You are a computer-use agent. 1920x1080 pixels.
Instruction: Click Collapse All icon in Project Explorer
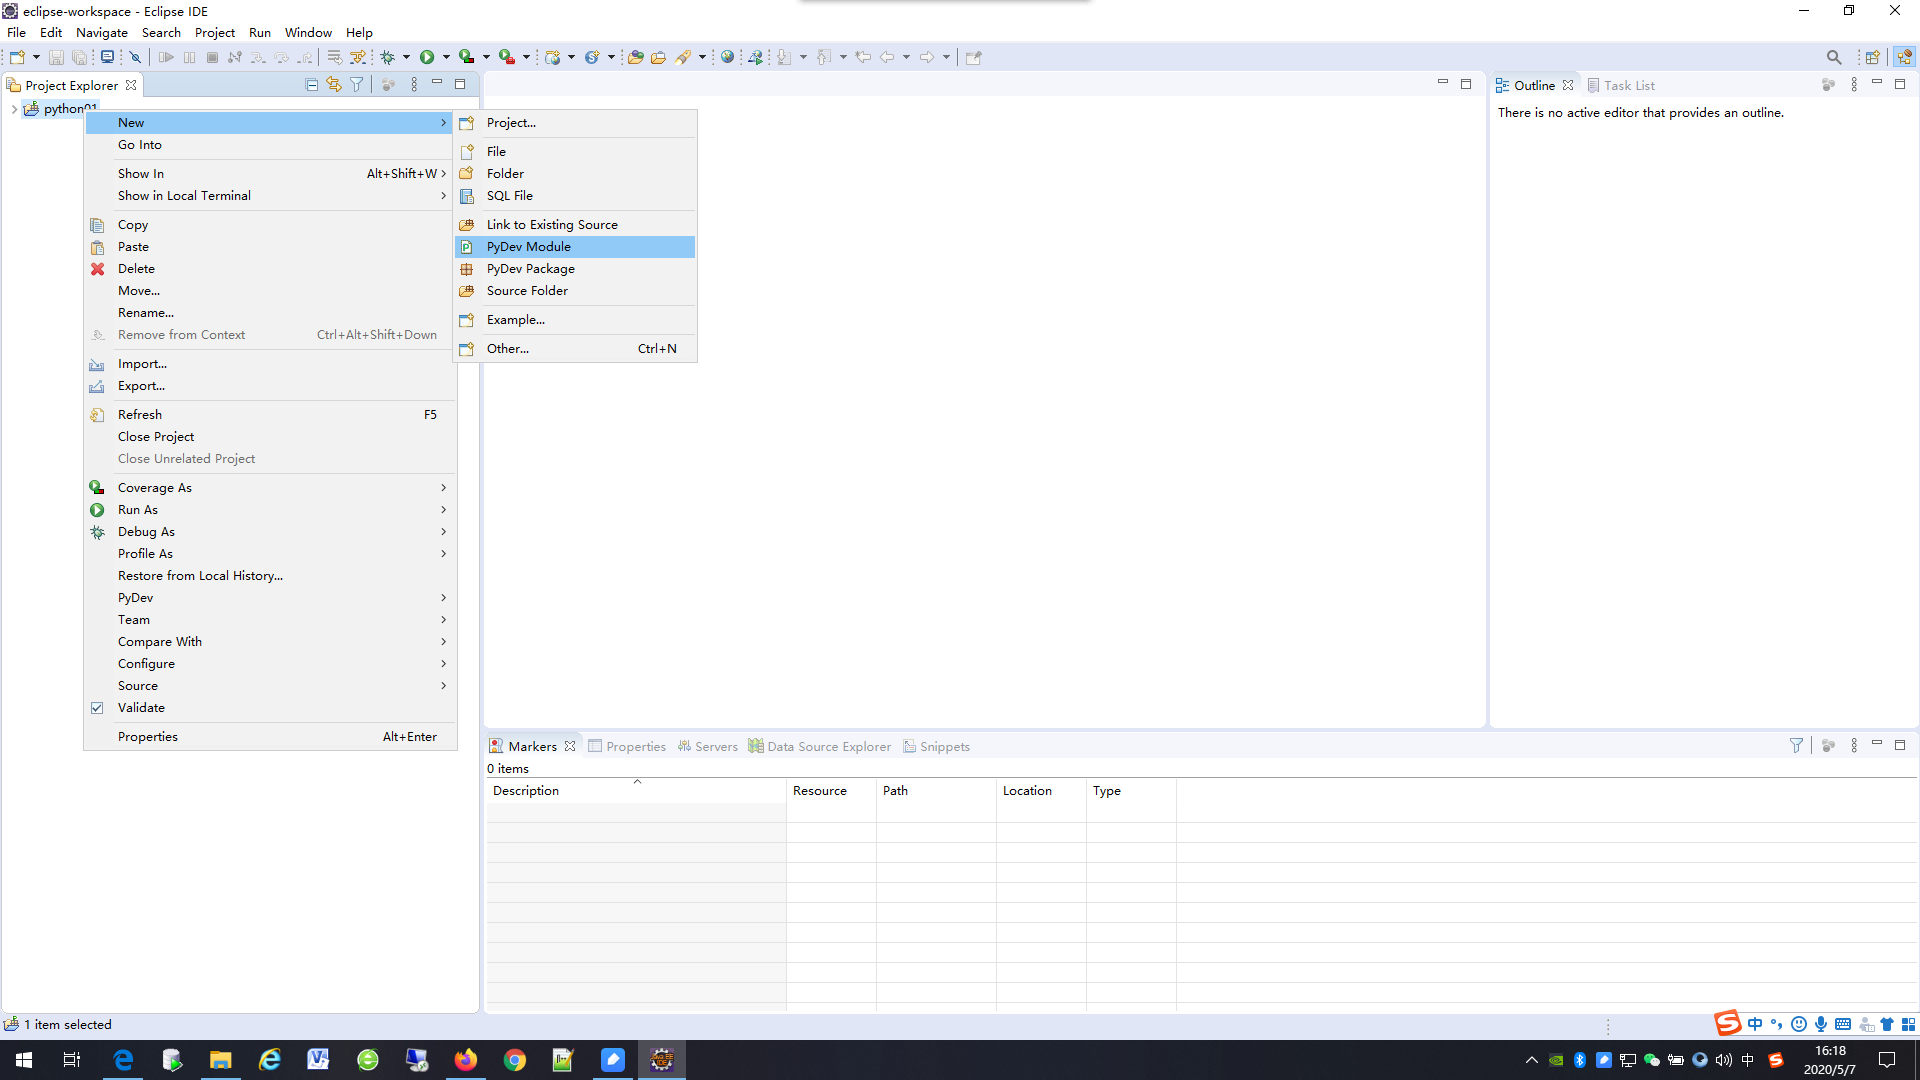coord(312,85)
